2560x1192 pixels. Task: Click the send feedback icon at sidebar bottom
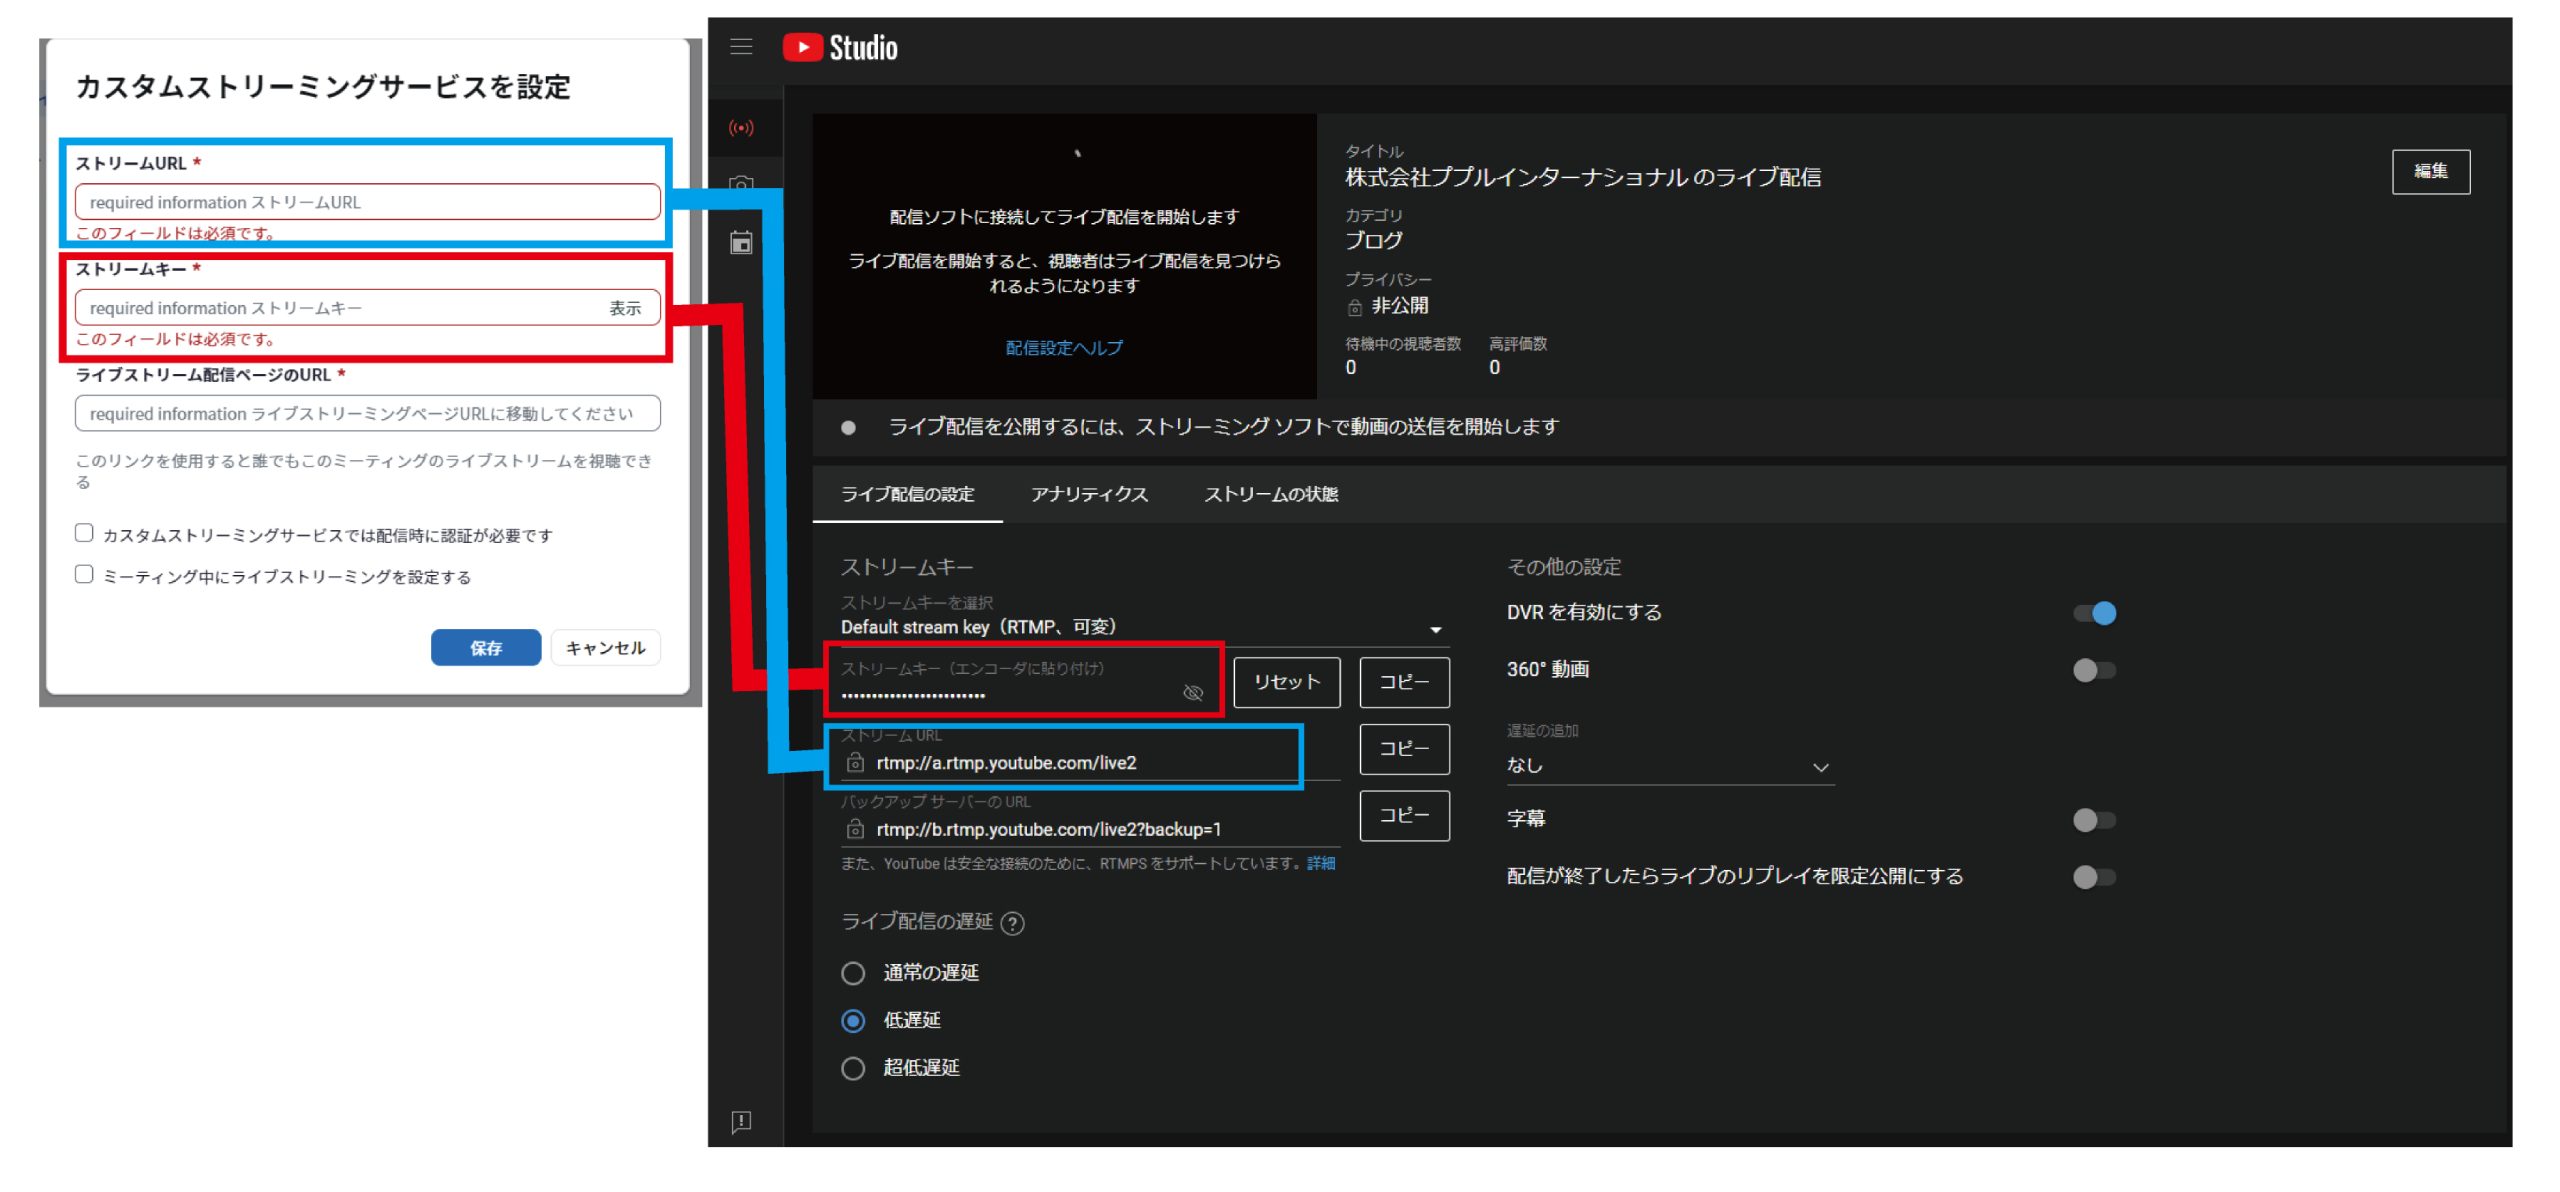741,1121
